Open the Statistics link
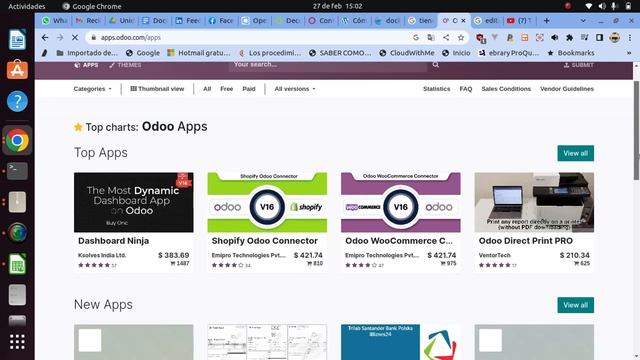The image size is (640, 360). point(436,89)
